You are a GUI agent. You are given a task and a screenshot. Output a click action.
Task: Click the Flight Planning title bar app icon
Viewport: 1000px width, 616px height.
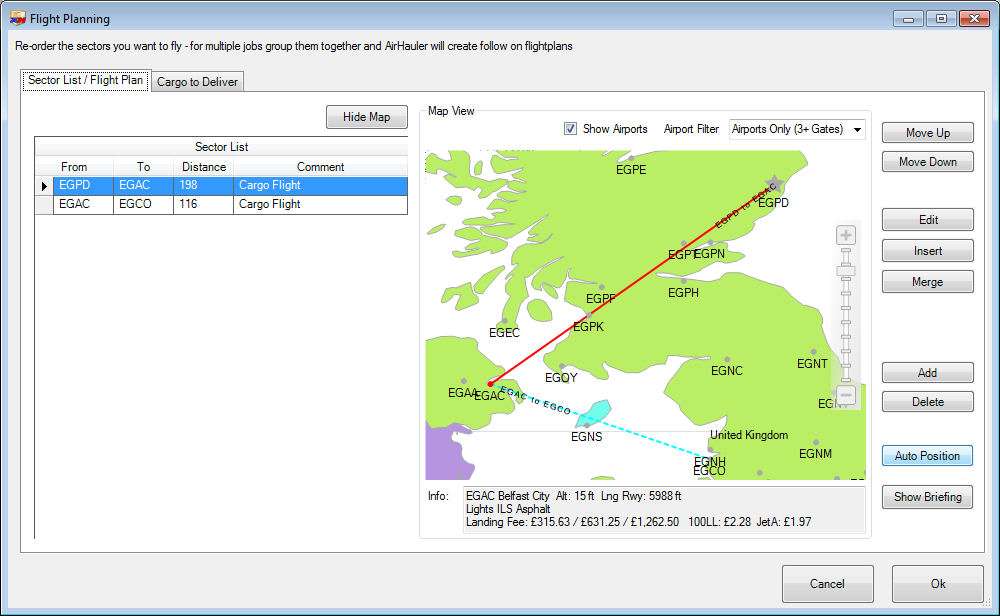click(18, 18)
